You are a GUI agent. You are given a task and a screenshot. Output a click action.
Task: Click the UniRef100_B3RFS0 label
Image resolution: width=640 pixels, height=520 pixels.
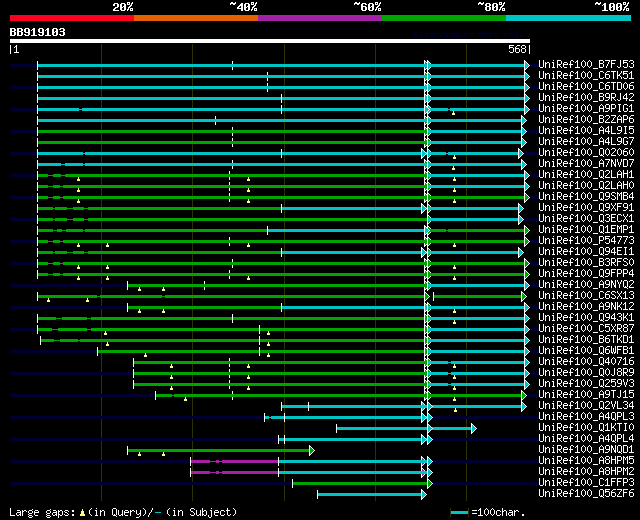point(586,263)
